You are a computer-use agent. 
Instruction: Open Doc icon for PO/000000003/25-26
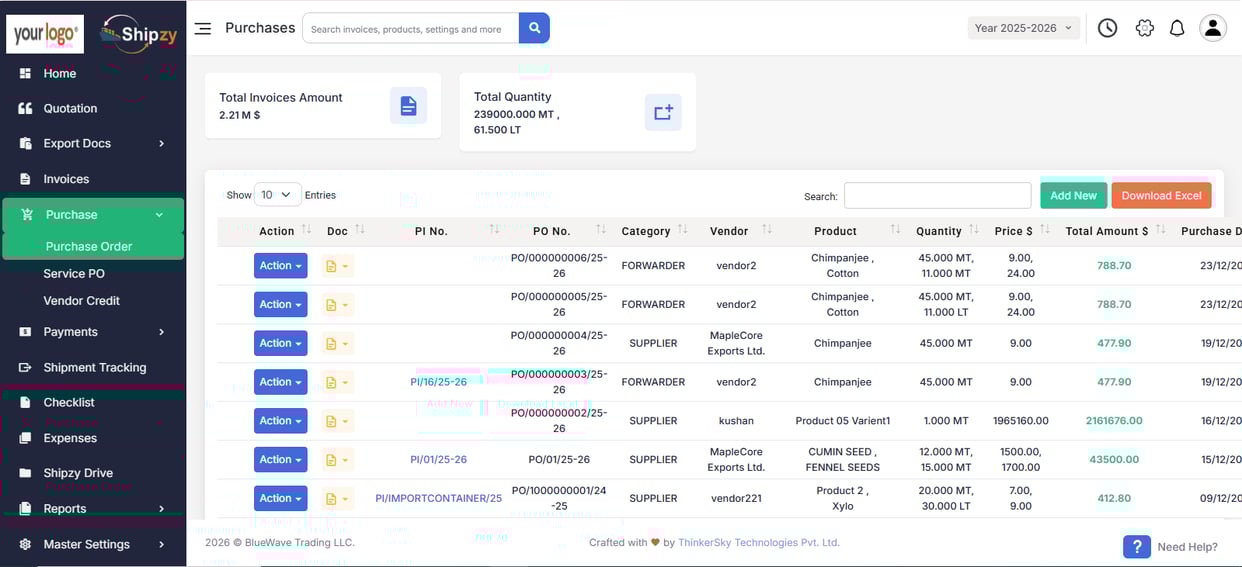click(338, 382)
